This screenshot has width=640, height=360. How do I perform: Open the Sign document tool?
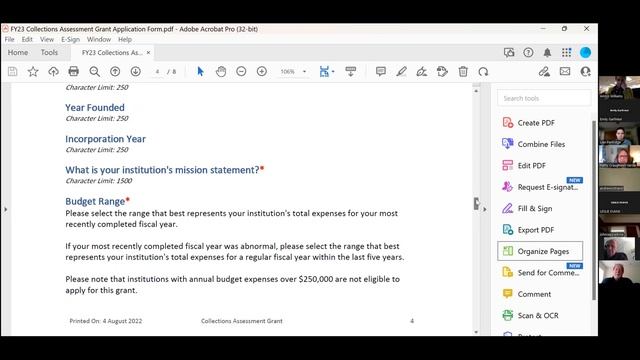tap(422, 71)
